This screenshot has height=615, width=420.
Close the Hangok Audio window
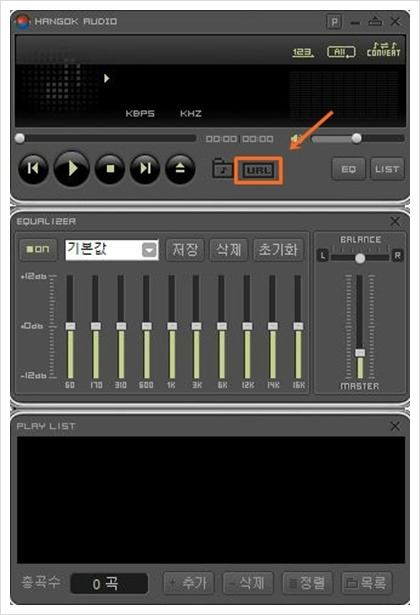click(x=395, y=21)
